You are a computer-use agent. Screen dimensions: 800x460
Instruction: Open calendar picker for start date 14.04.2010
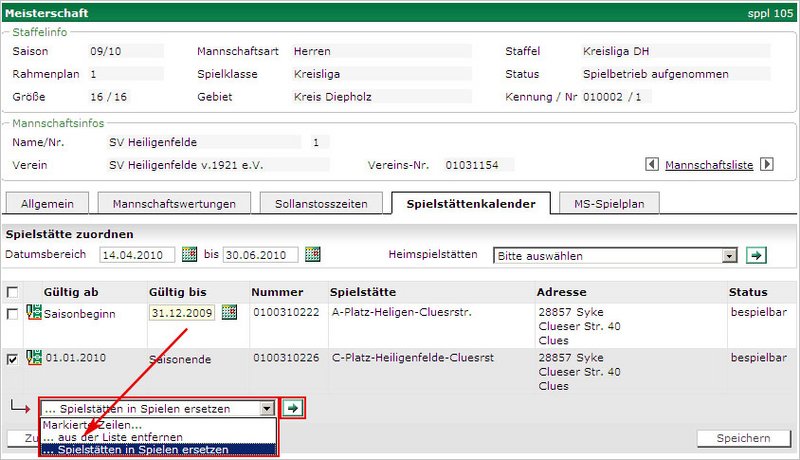190,255
